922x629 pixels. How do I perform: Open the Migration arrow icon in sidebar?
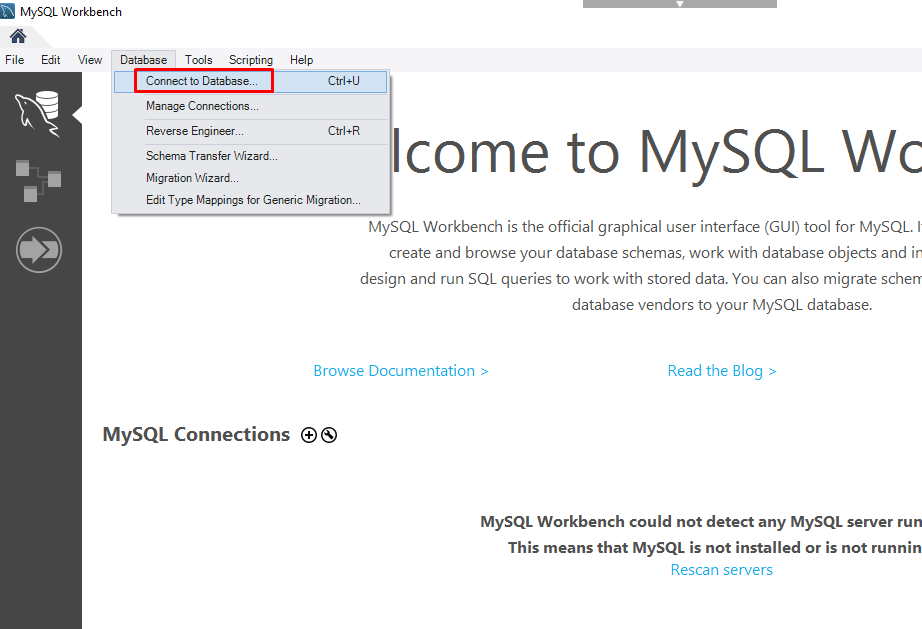[x=38, y=250]
